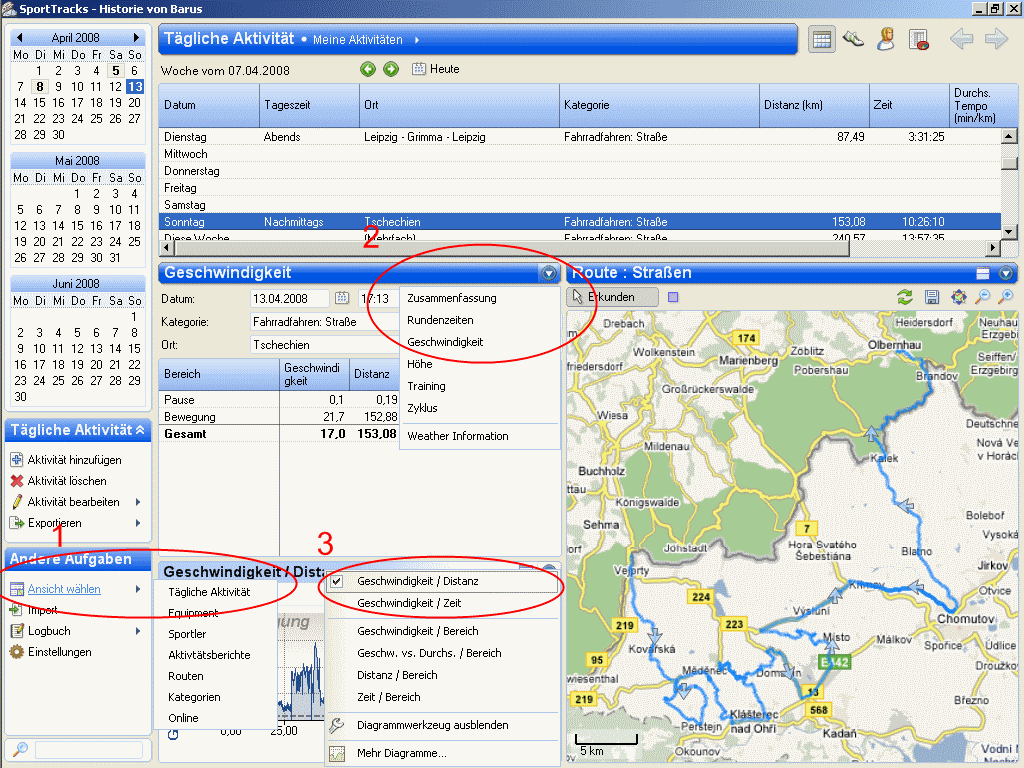1024x768 pixels.
Task: Click the small purple square color swatch
Action: point(673,297)
